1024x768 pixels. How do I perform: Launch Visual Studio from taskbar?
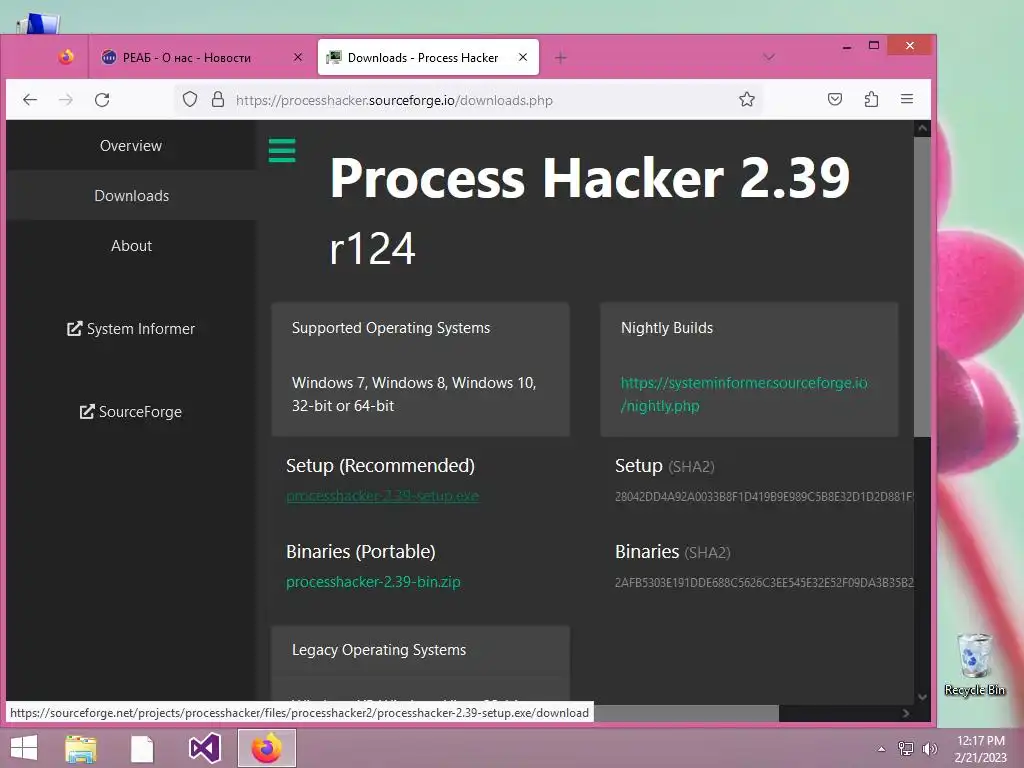(204, 748)
